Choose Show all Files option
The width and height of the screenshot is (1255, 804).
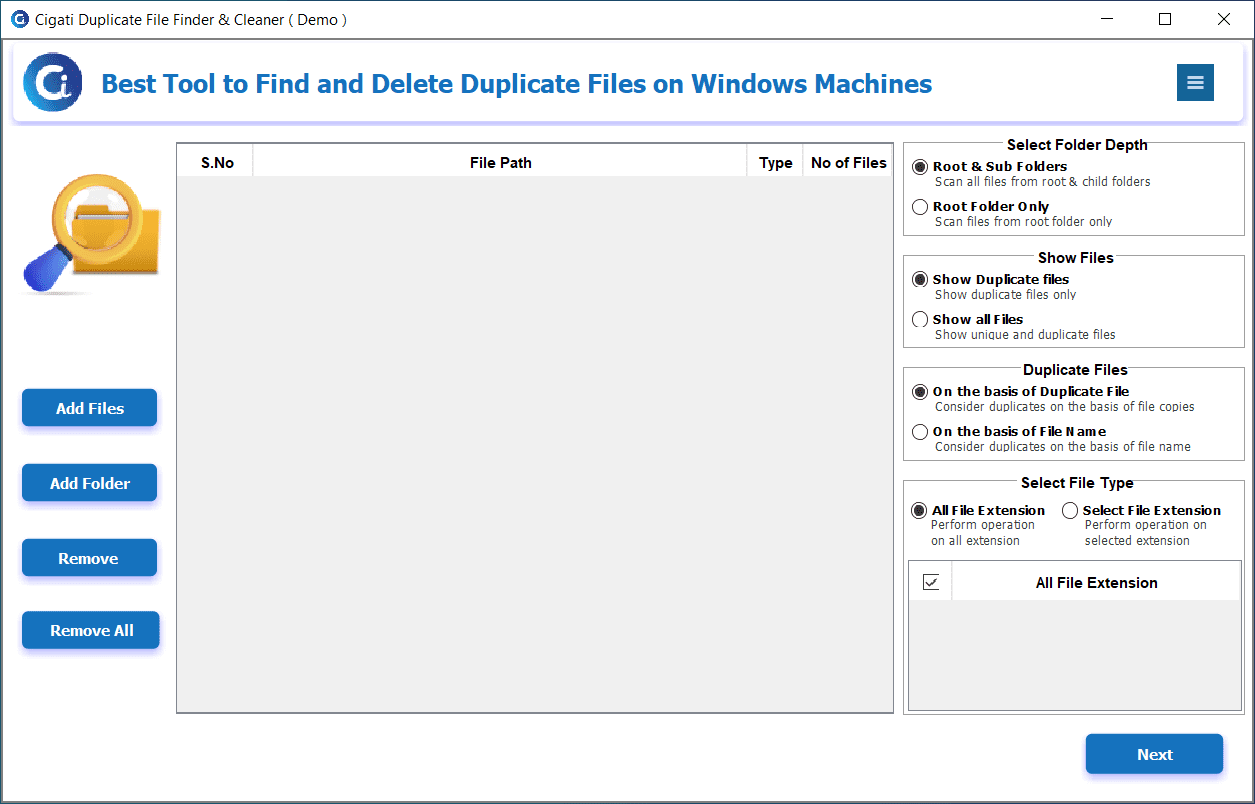[x=920, y=320]
